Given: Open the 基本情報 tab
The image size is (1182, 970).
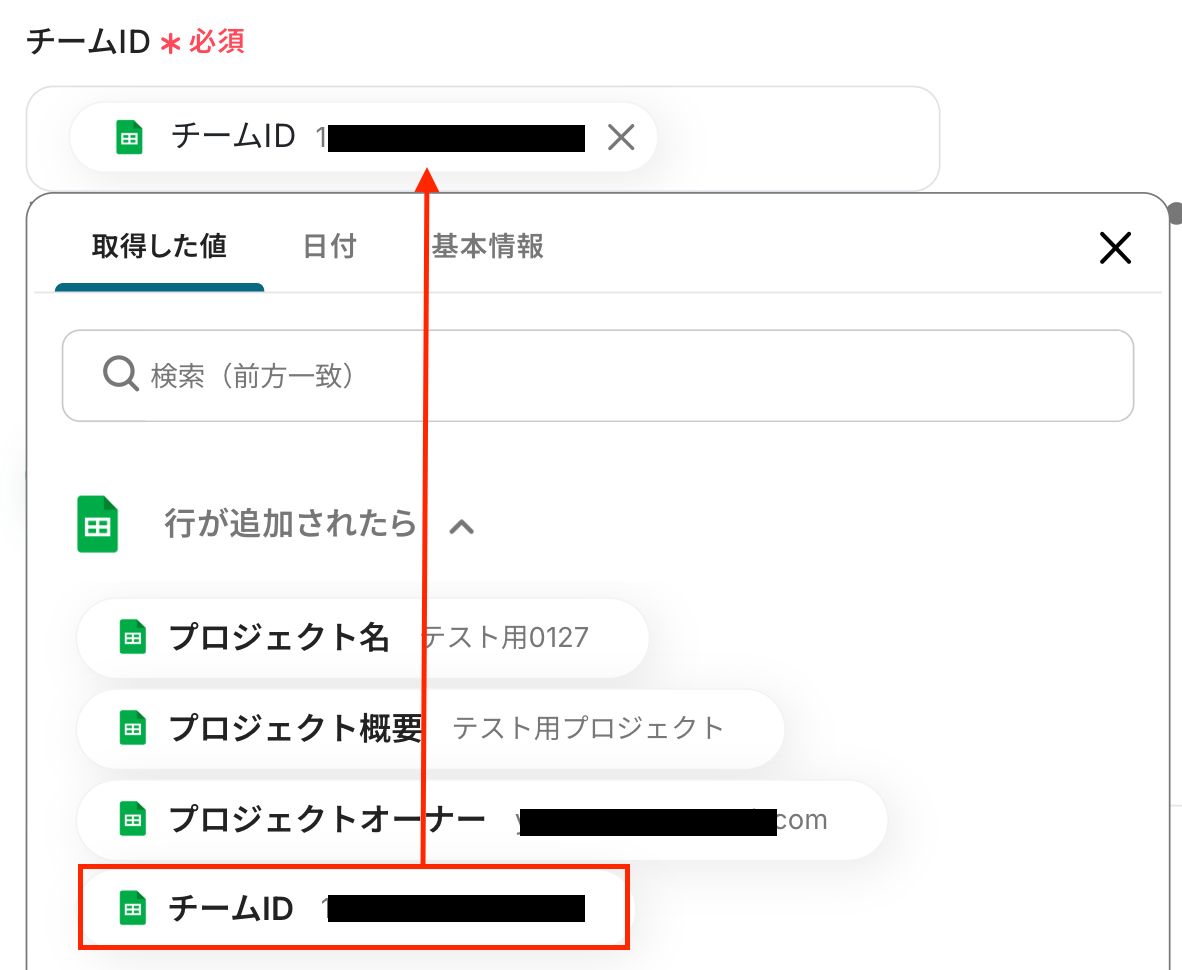Looking at the screenshot, I should (487, 246).
